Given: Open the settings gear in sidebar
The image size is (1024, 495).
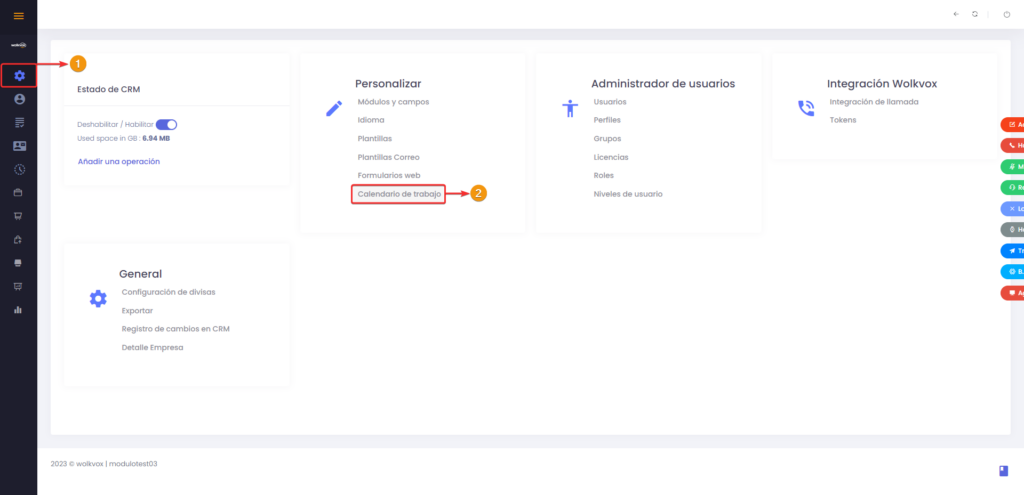Looking at the screenshot, I should tap(19, 76).
